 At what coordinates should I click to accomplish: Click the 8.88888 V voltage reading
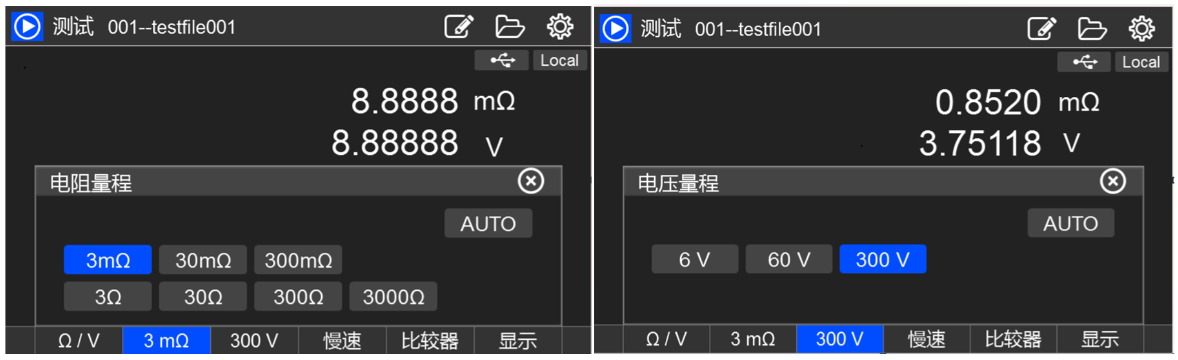click(x=418, y=143)
